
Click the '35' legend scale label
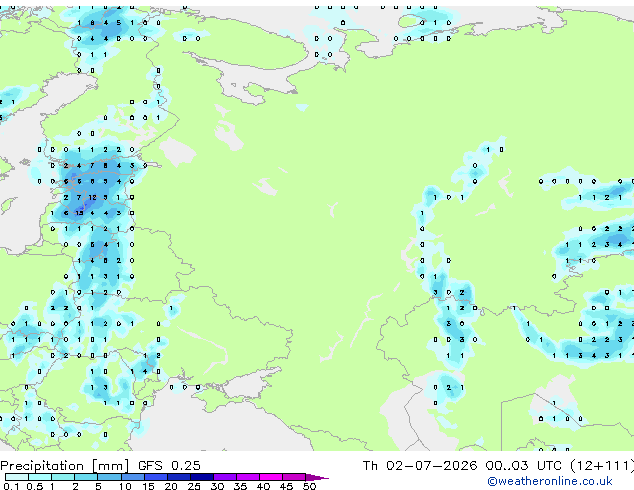point(240,486)
